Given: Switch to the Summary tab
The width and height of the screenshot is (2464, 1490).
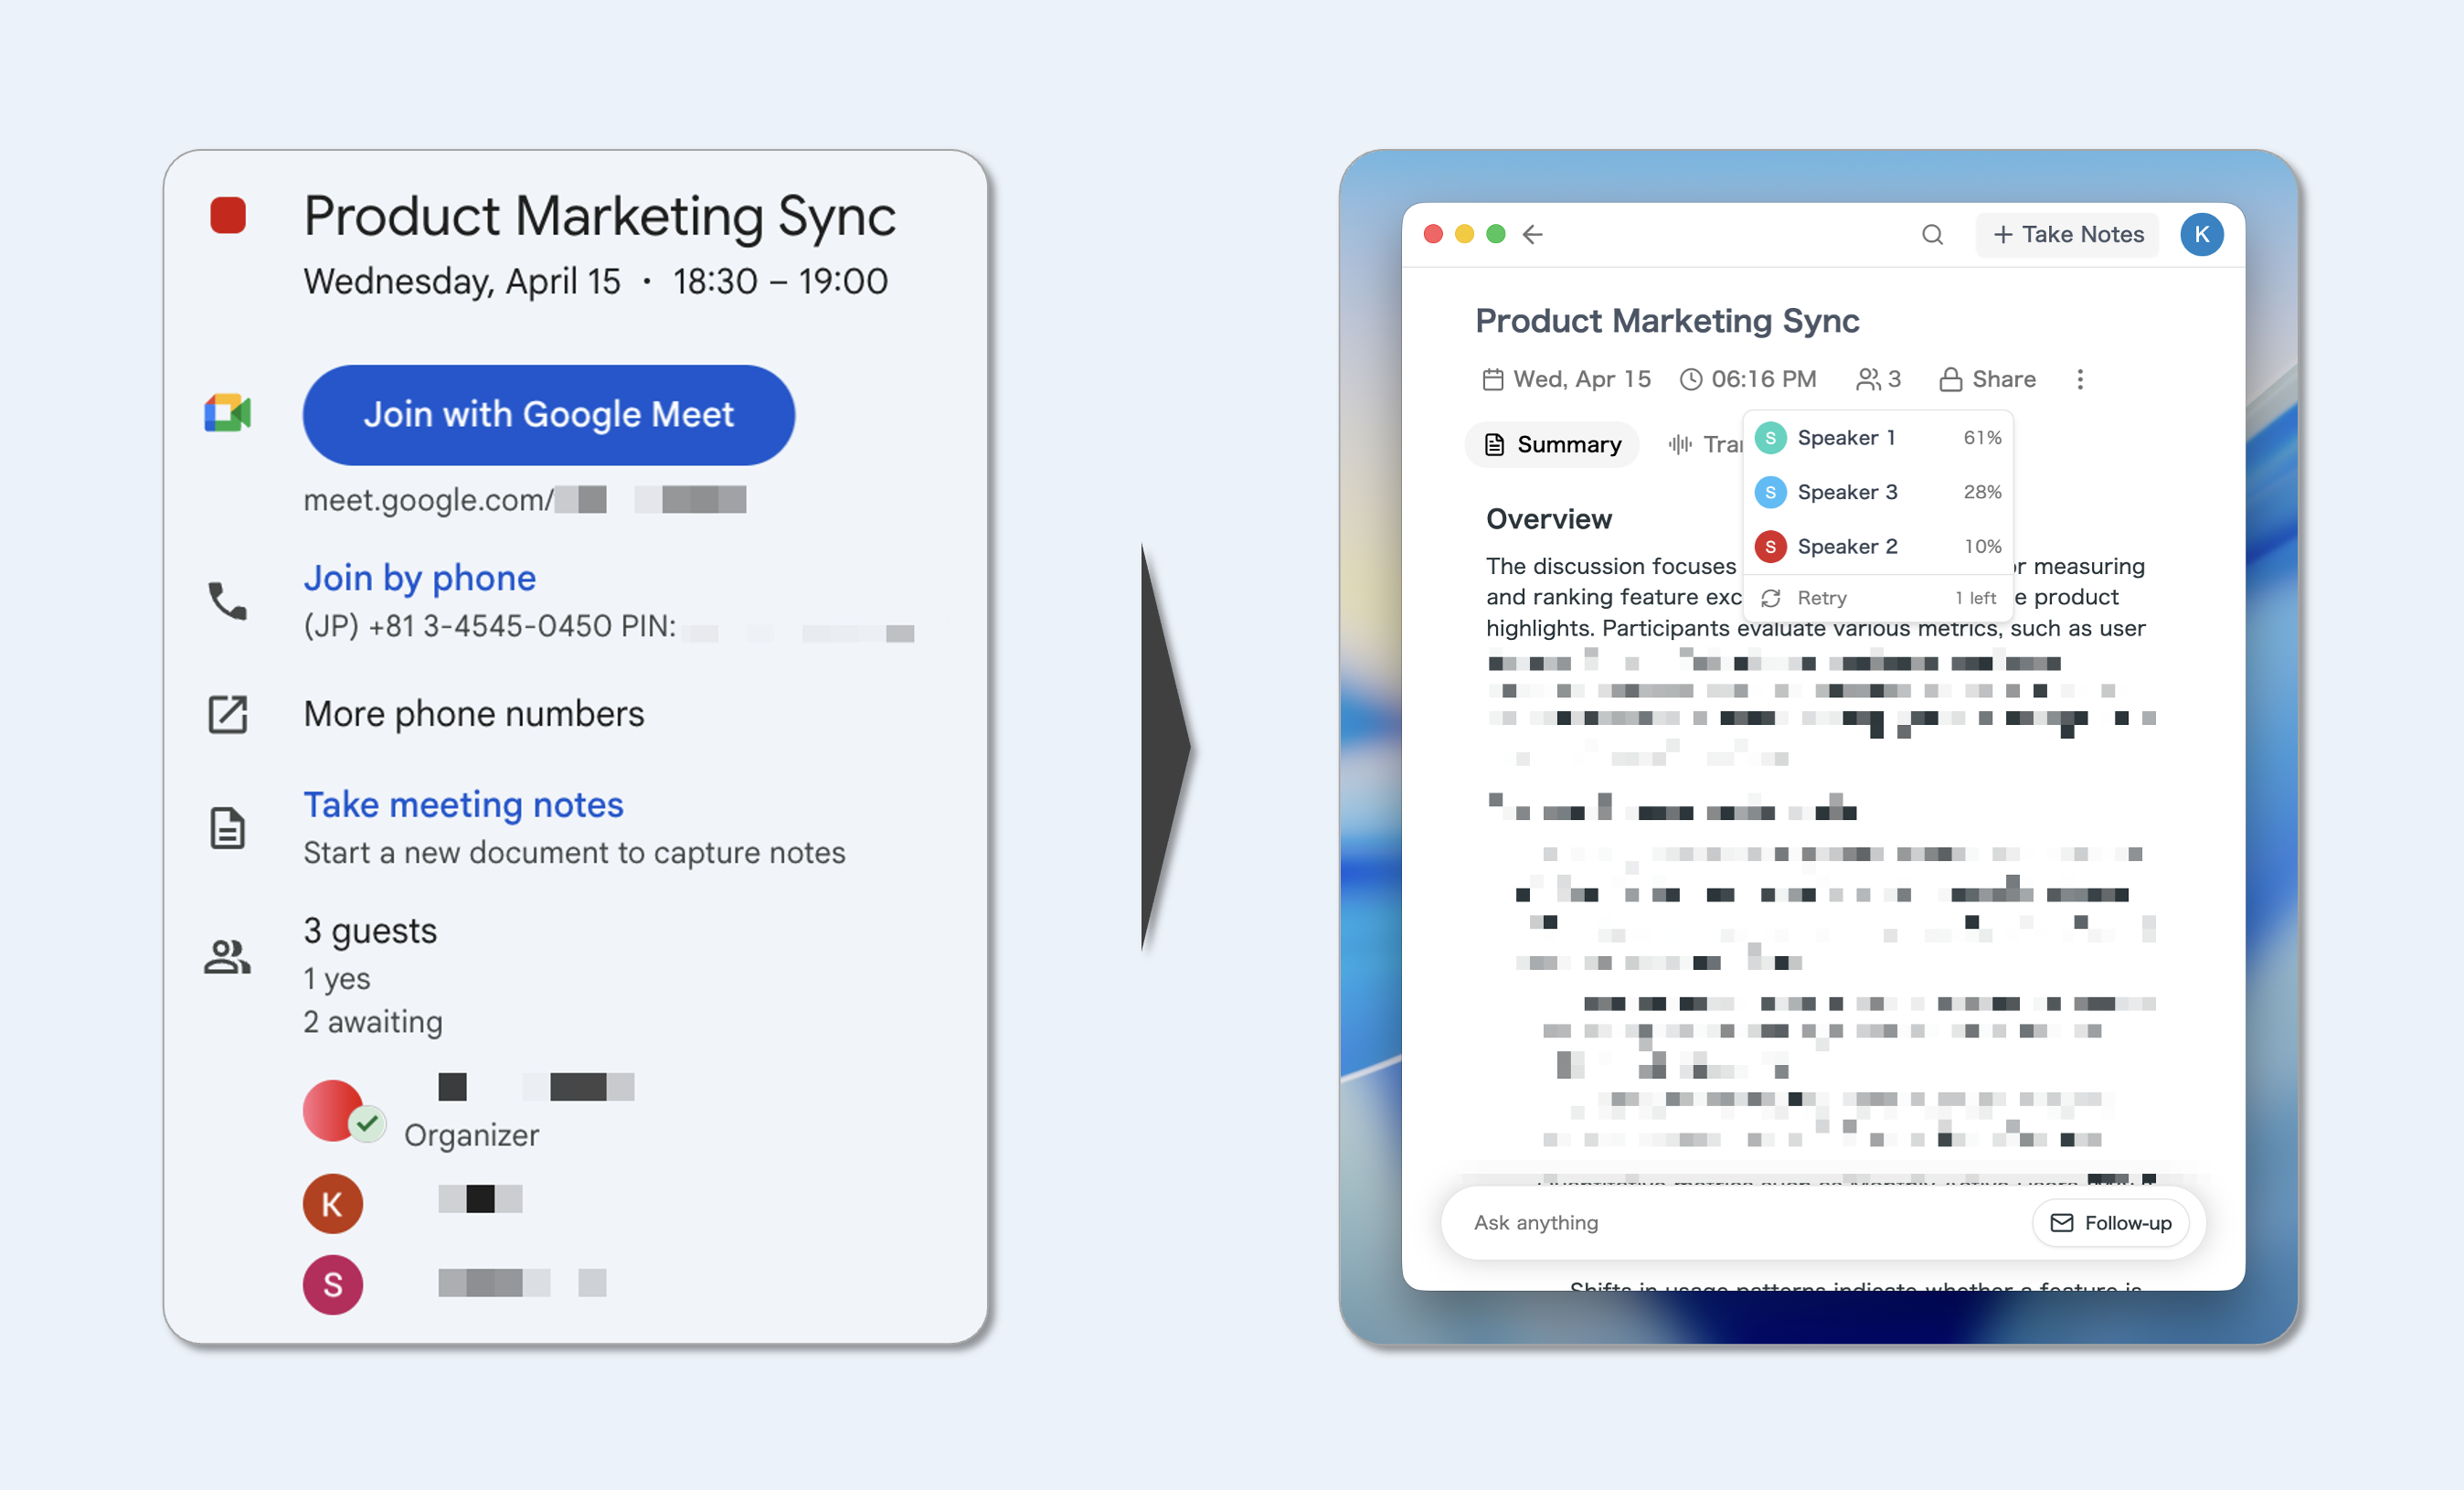Looking at the screenshot, I should 1552,444.
